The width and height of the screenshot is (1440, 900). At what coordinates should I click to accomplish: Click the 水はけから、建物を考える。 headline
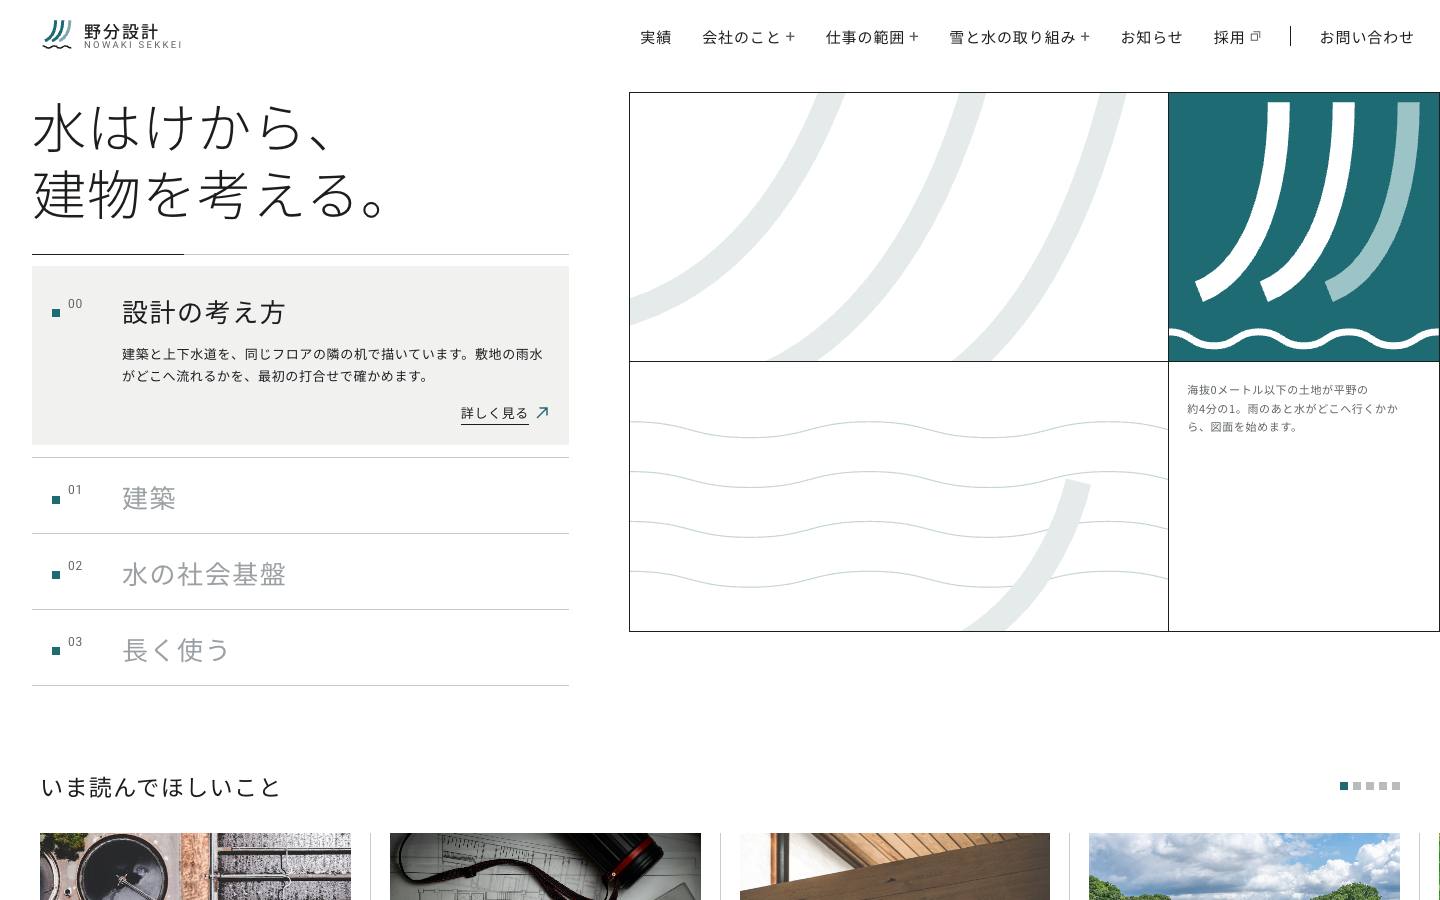212,161
